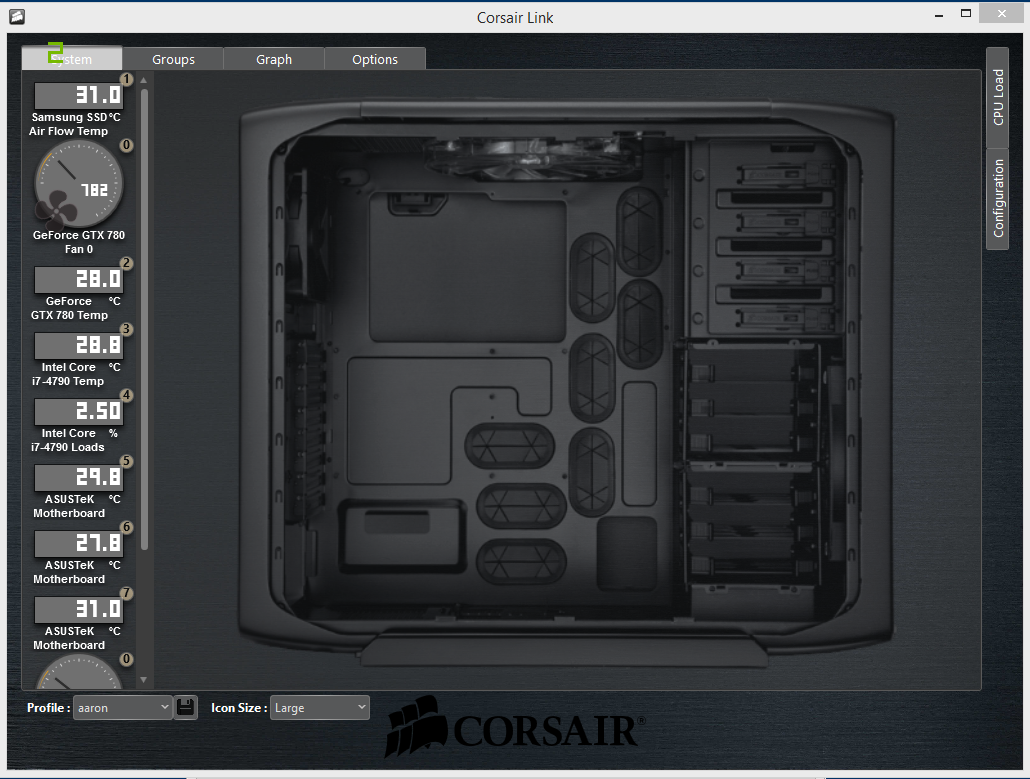The width and height of the screenshot is (1030, 779).
Task: Click the number 2 badge on GeForce Temp sensor
Action: 127,263
